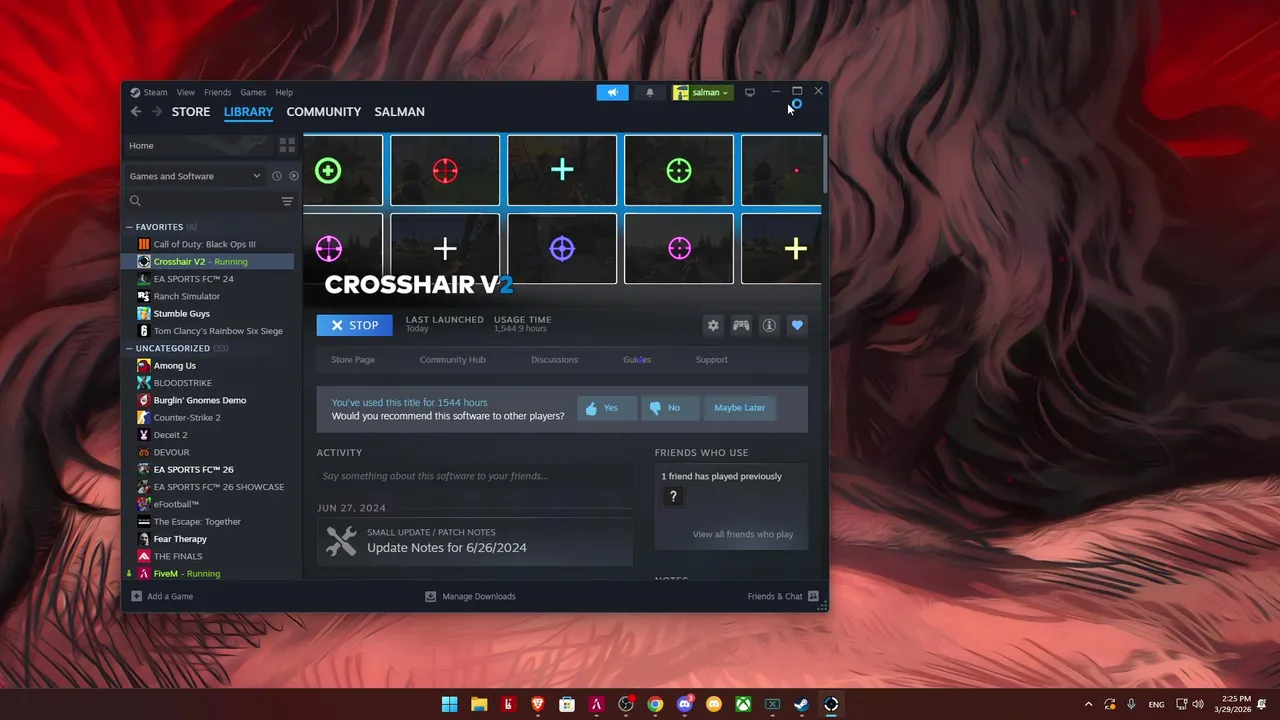Click View all friends who play
Image resolution: width=1280 pixels, height=720 pixels.
click(743, 534)
